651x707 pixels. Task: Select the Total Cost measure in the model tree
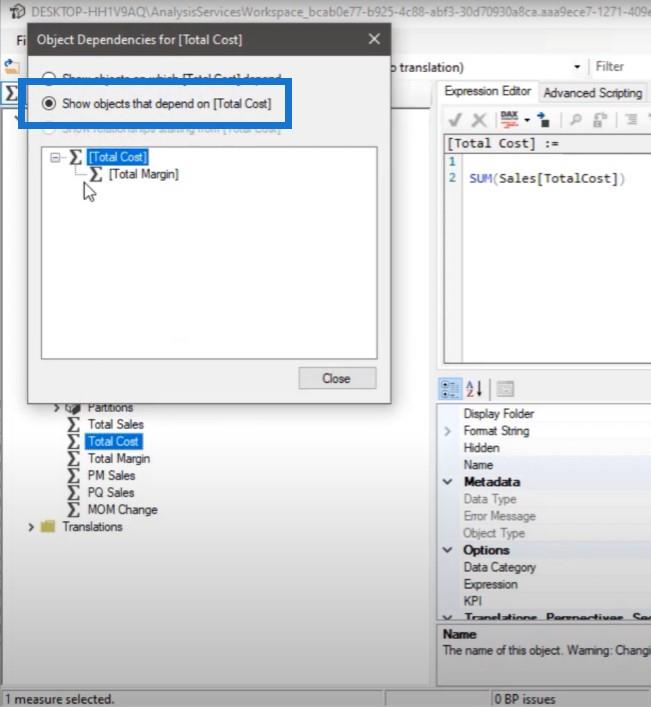pyautogui.click(x=113, y=441)
